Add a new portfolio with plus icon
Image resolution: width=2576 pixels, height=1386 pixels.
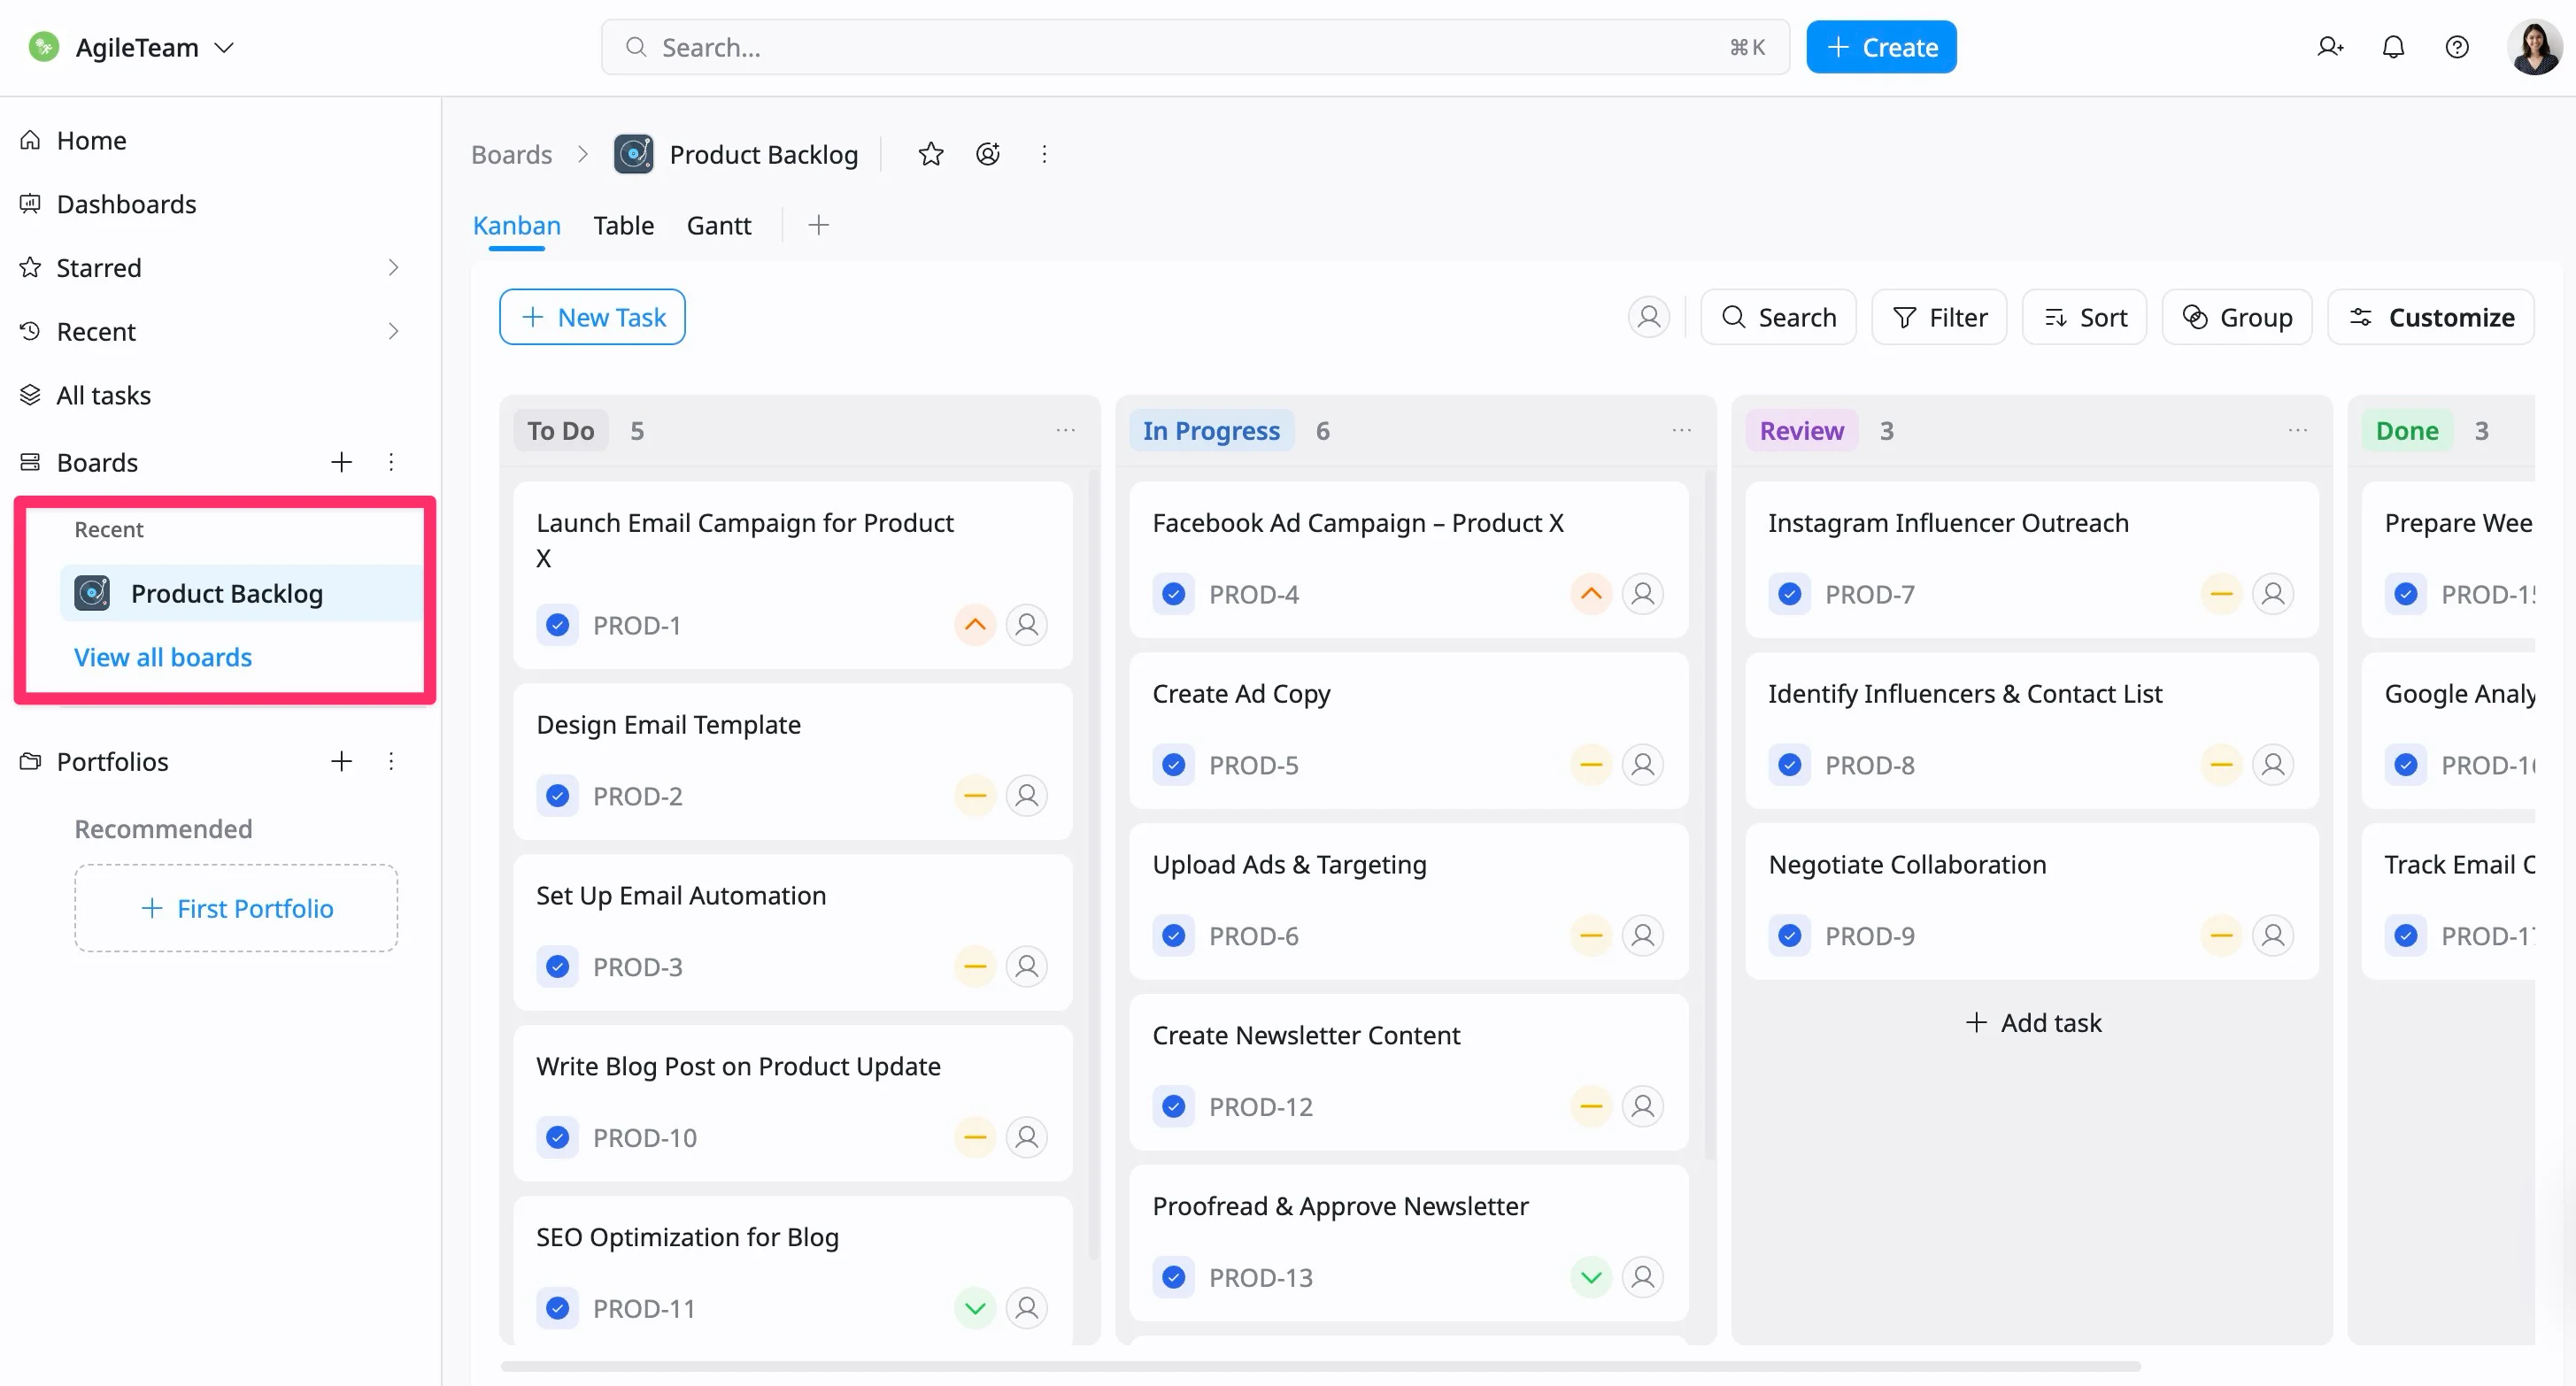click(342, 762)
